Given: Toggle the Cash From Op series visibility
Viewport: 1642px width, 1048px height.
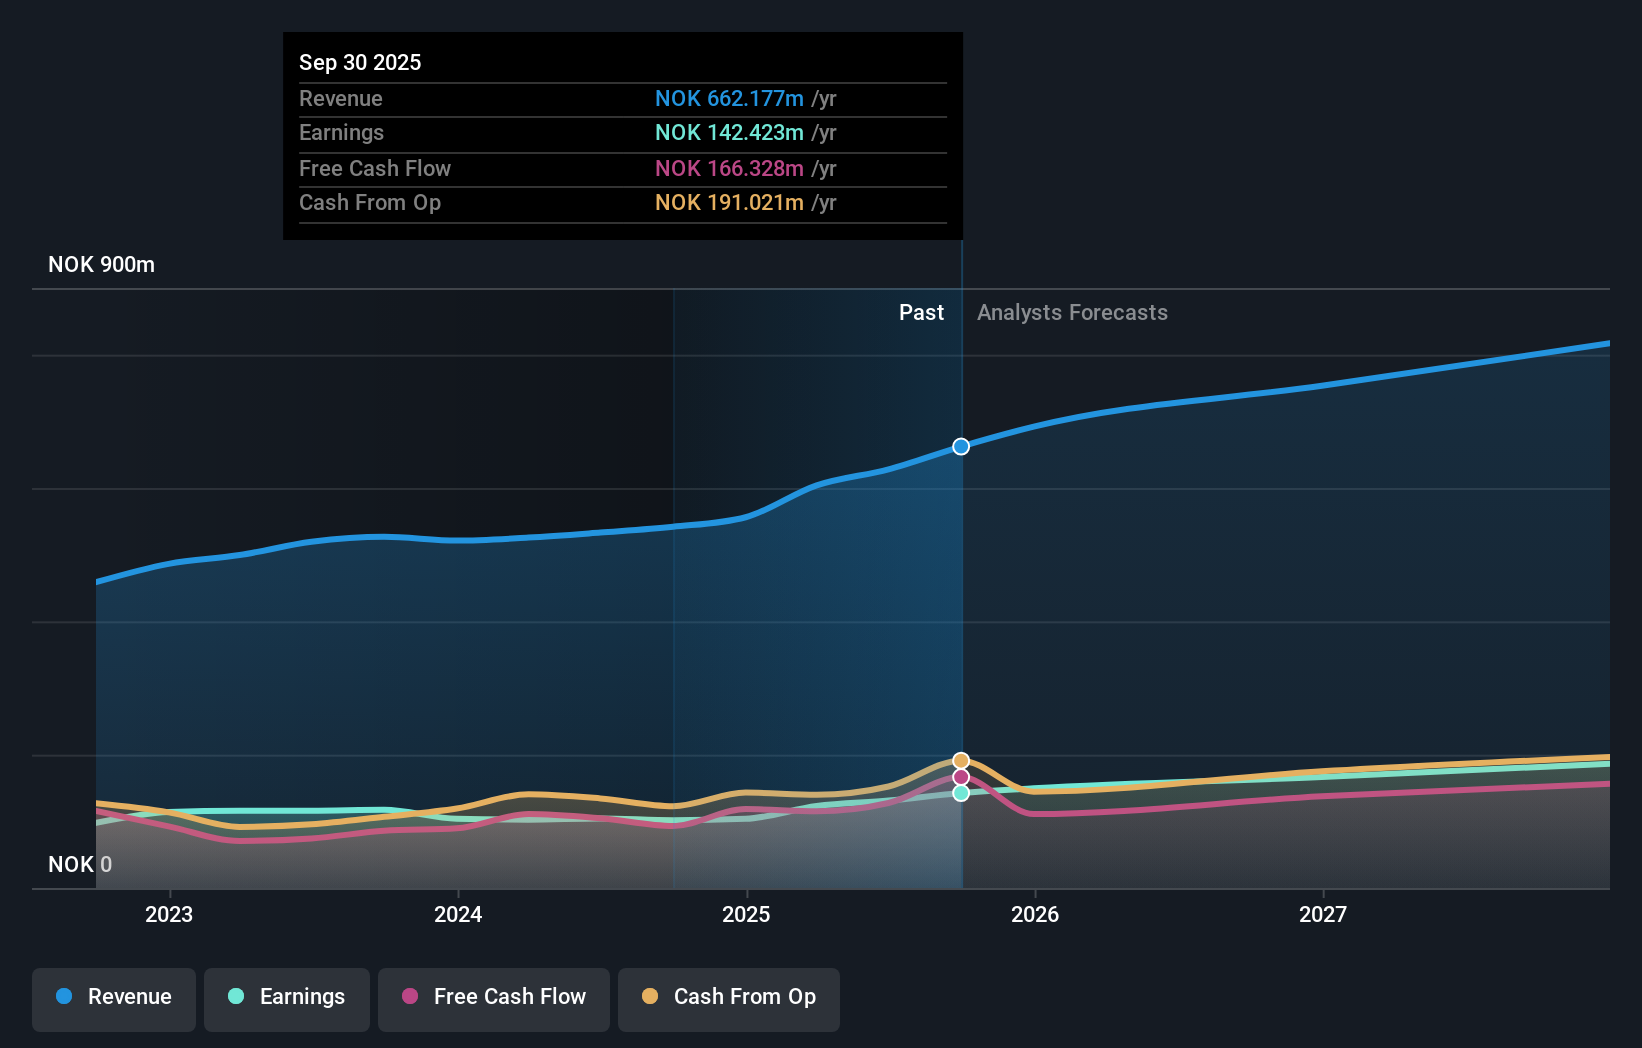Looking at the screenshot, I should tap(728, 997).
